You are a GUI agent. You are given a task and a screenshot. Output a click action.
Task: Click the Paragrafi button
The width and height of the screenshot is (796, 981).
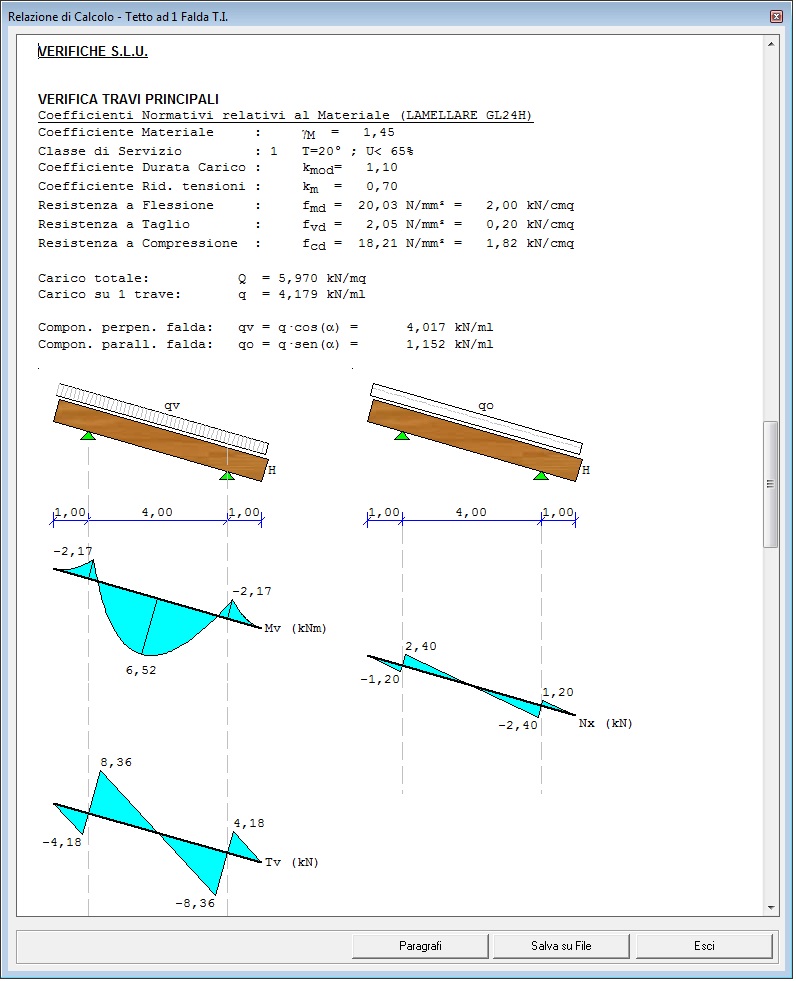coord(420,946)
